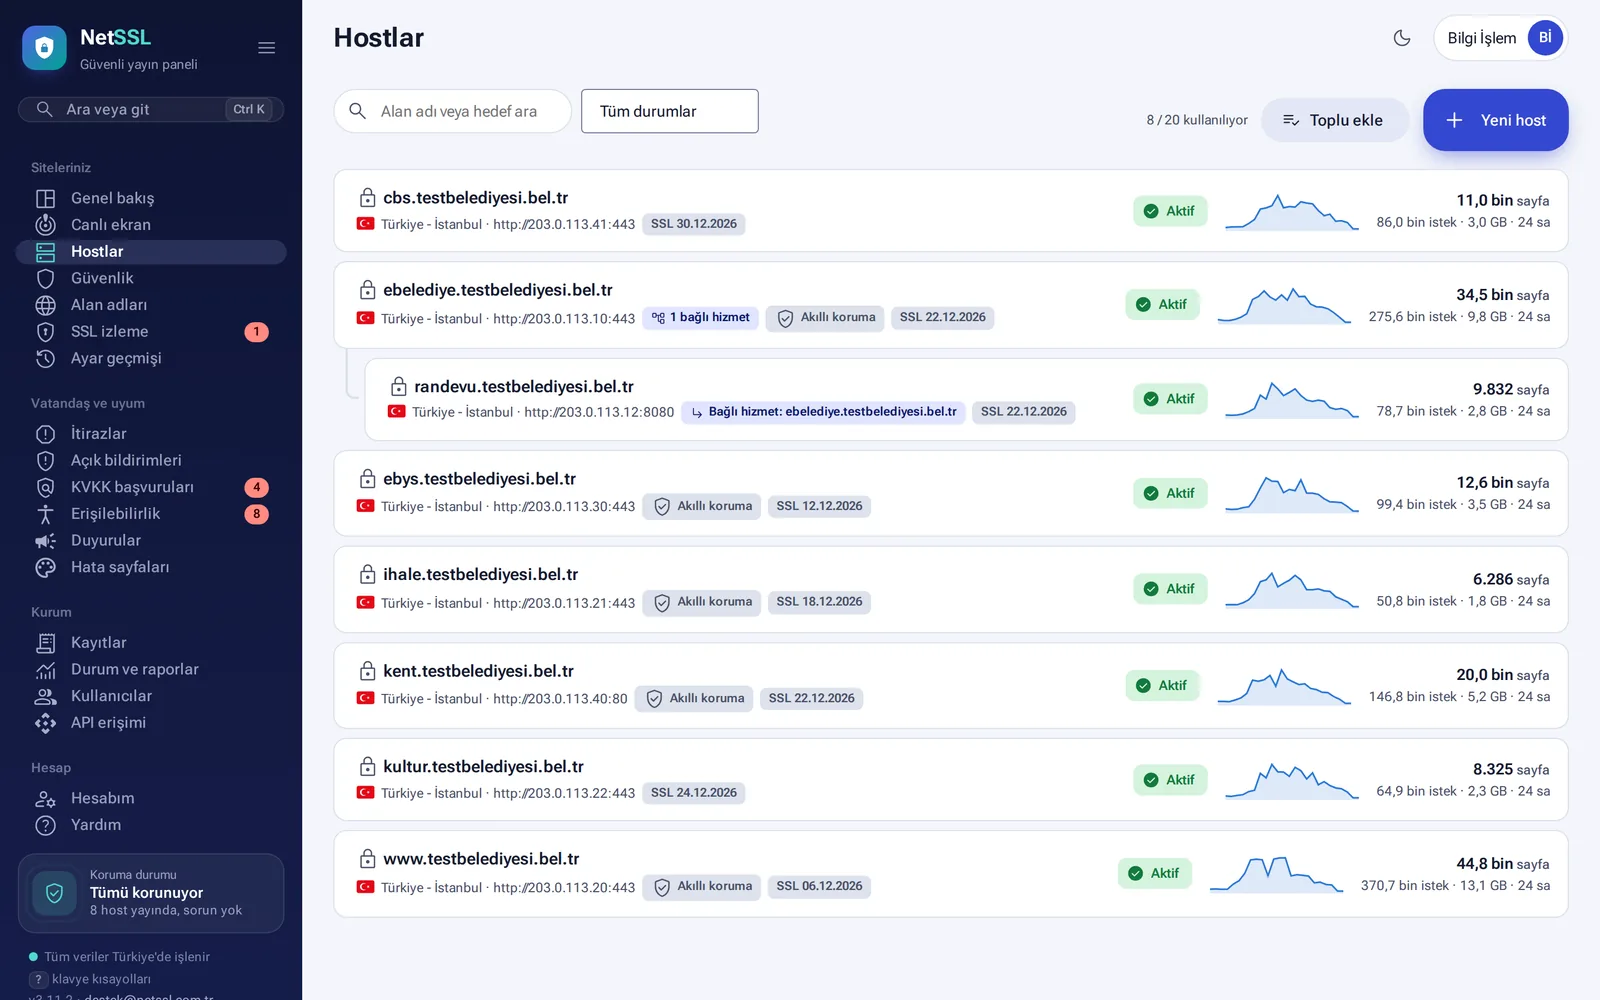Click traffic sparkline for cbs.testbelediyesi.bel.tr
This screenshot has height=1000, width=1600.
coord(1291,211)
